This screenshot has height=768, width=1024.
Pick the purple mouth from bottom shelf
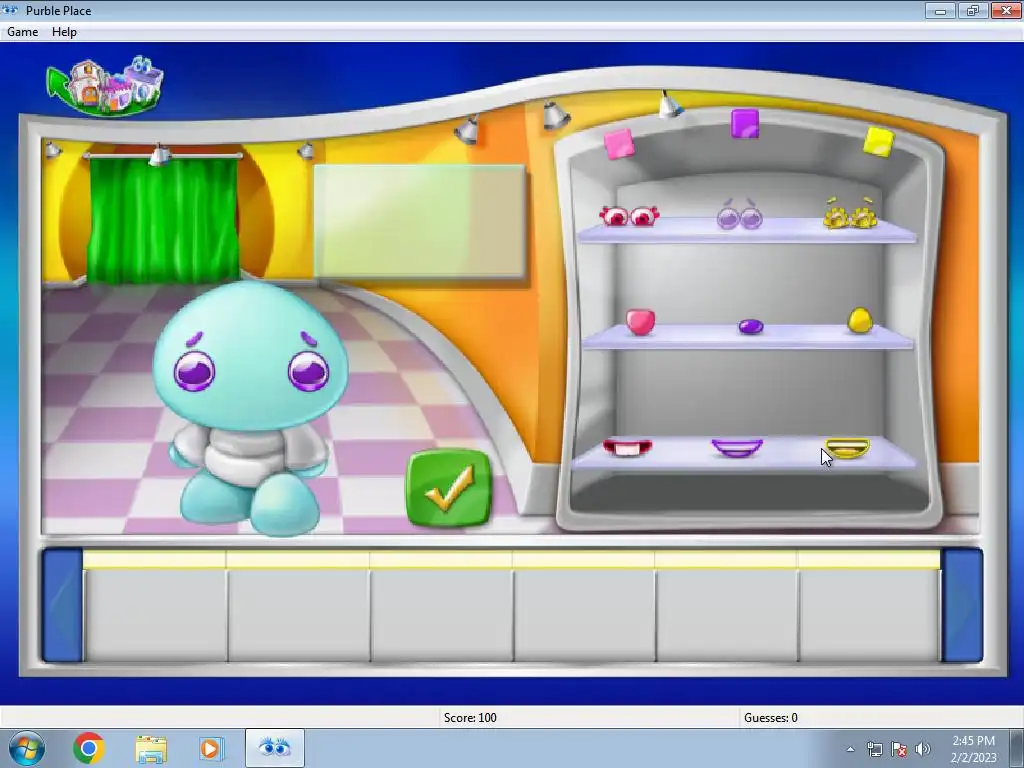[x=737, y=447]
